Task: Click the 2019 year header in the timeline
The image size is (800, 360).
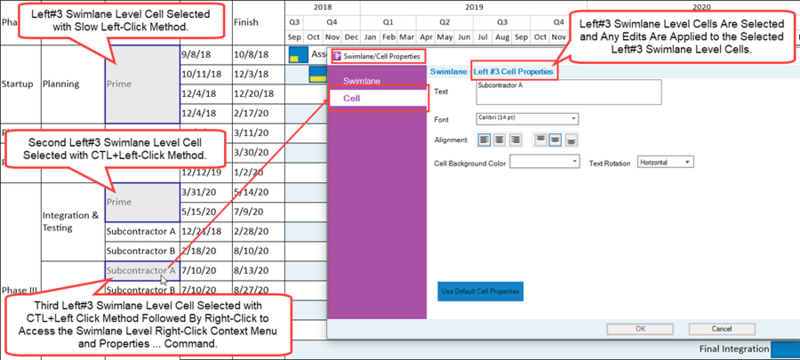Action: click(x=473, y=8)
